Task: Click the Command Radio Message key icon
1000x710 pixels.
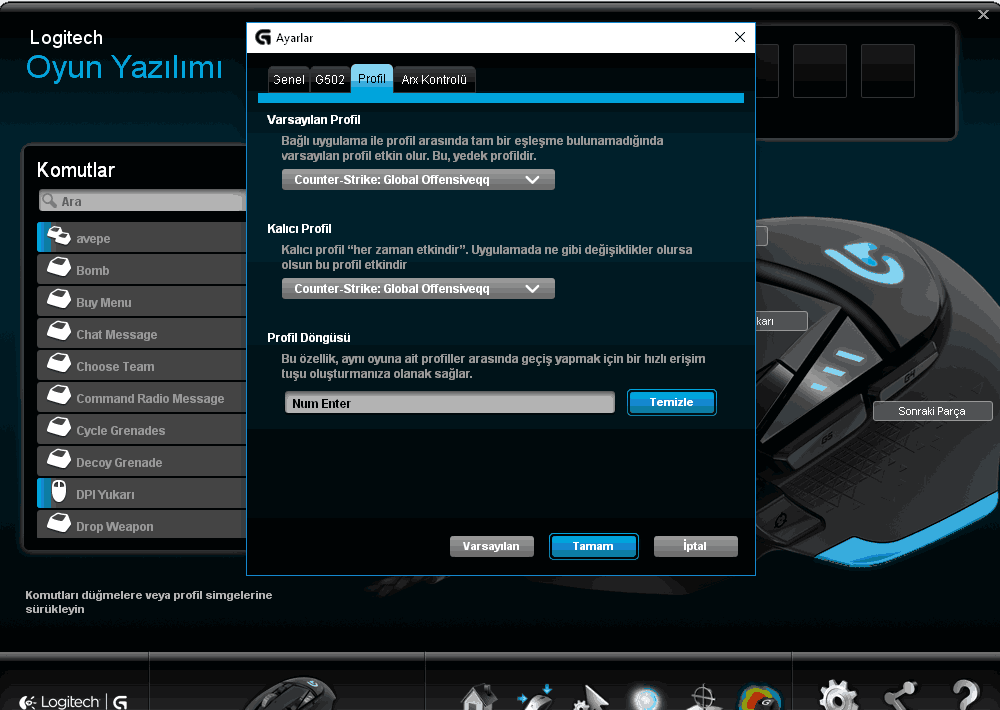Action: (59, 395)
